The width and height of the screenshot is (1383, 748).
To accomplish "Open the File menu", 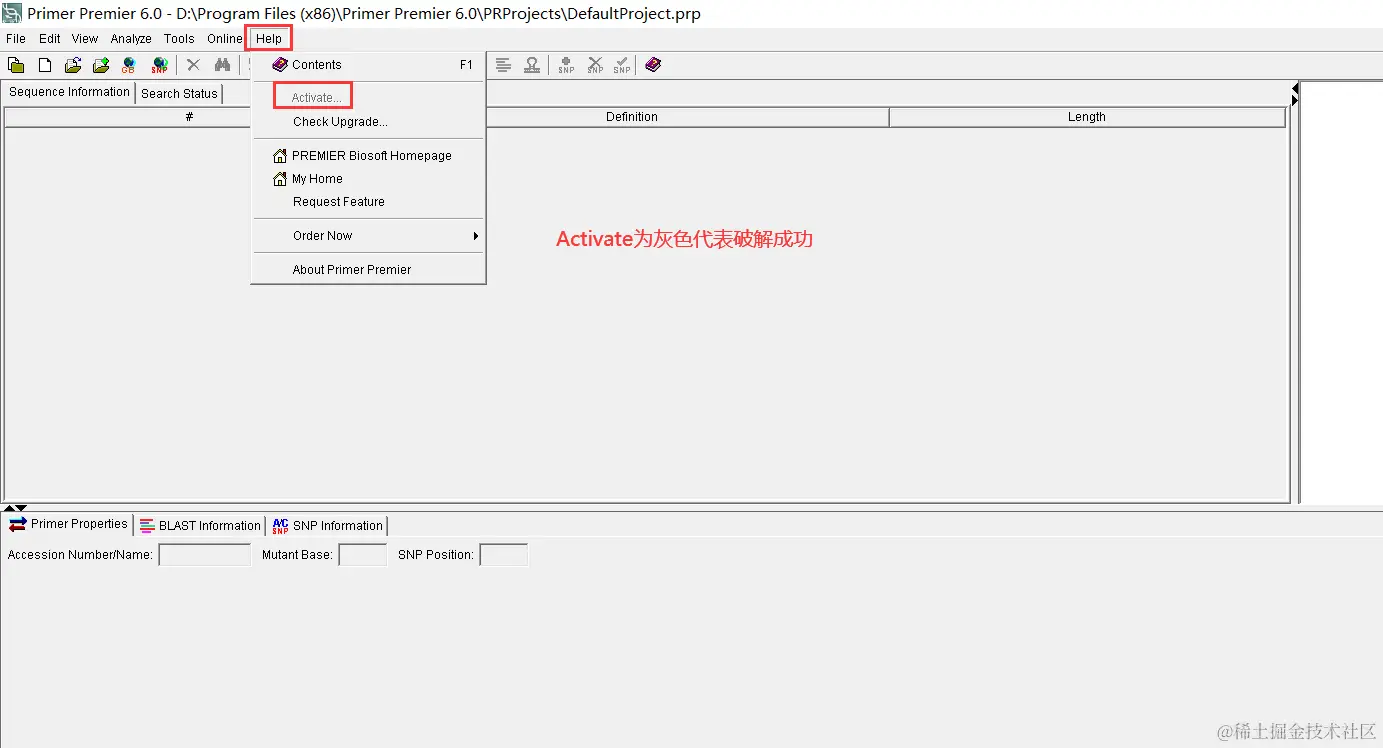I will (16, 39).
